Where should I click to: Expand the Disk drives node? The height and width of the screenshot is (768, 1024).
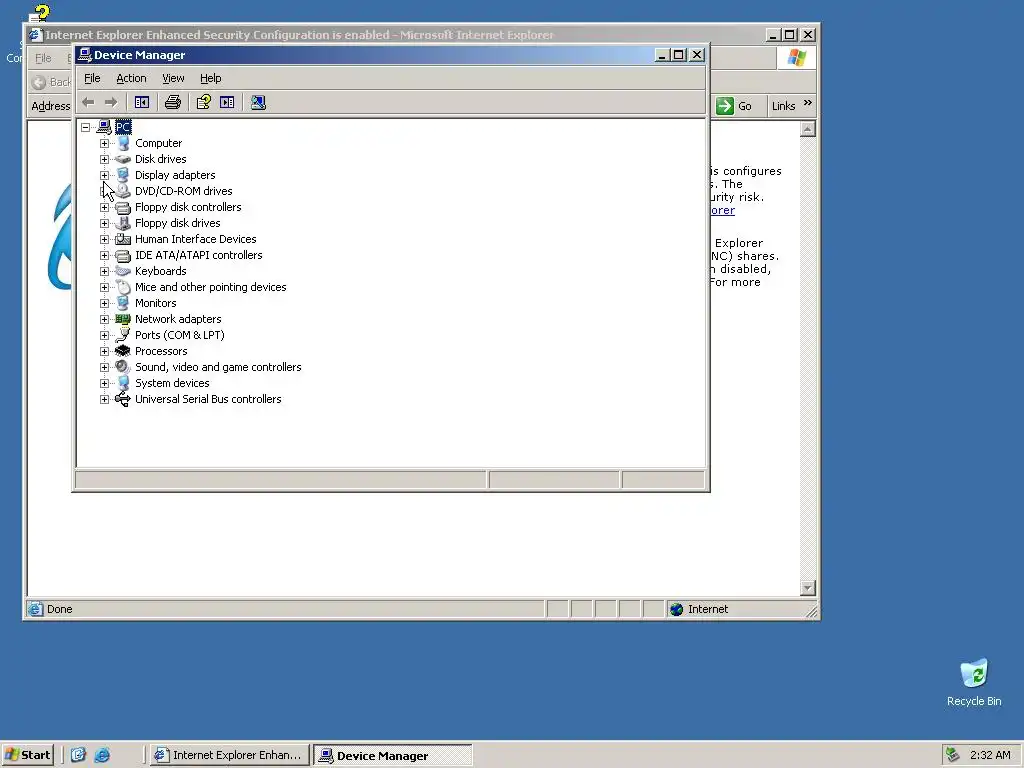(104, 159)
